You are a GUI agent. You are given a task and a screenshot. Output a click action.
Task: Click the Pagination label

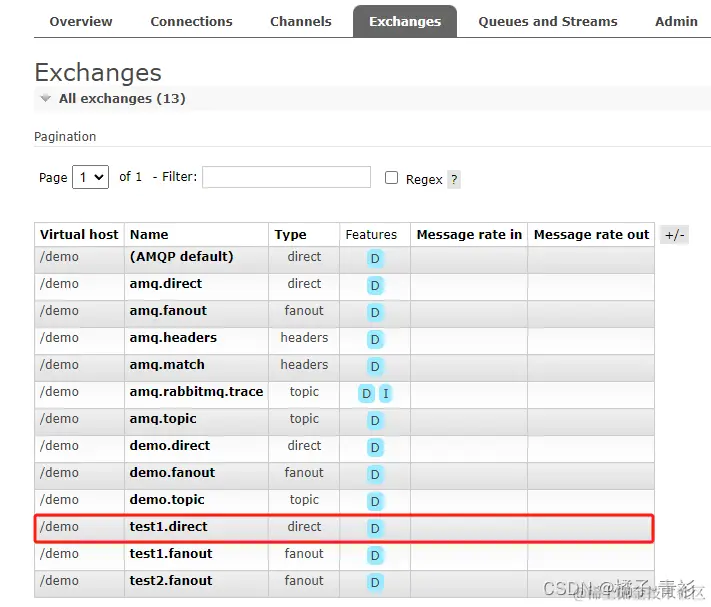click(65, 136)
